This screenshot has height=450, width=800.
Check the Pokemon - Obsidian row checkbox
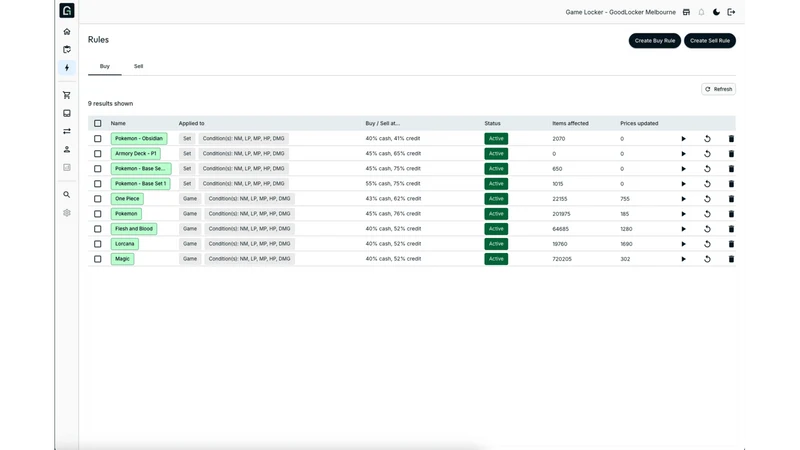97,139
